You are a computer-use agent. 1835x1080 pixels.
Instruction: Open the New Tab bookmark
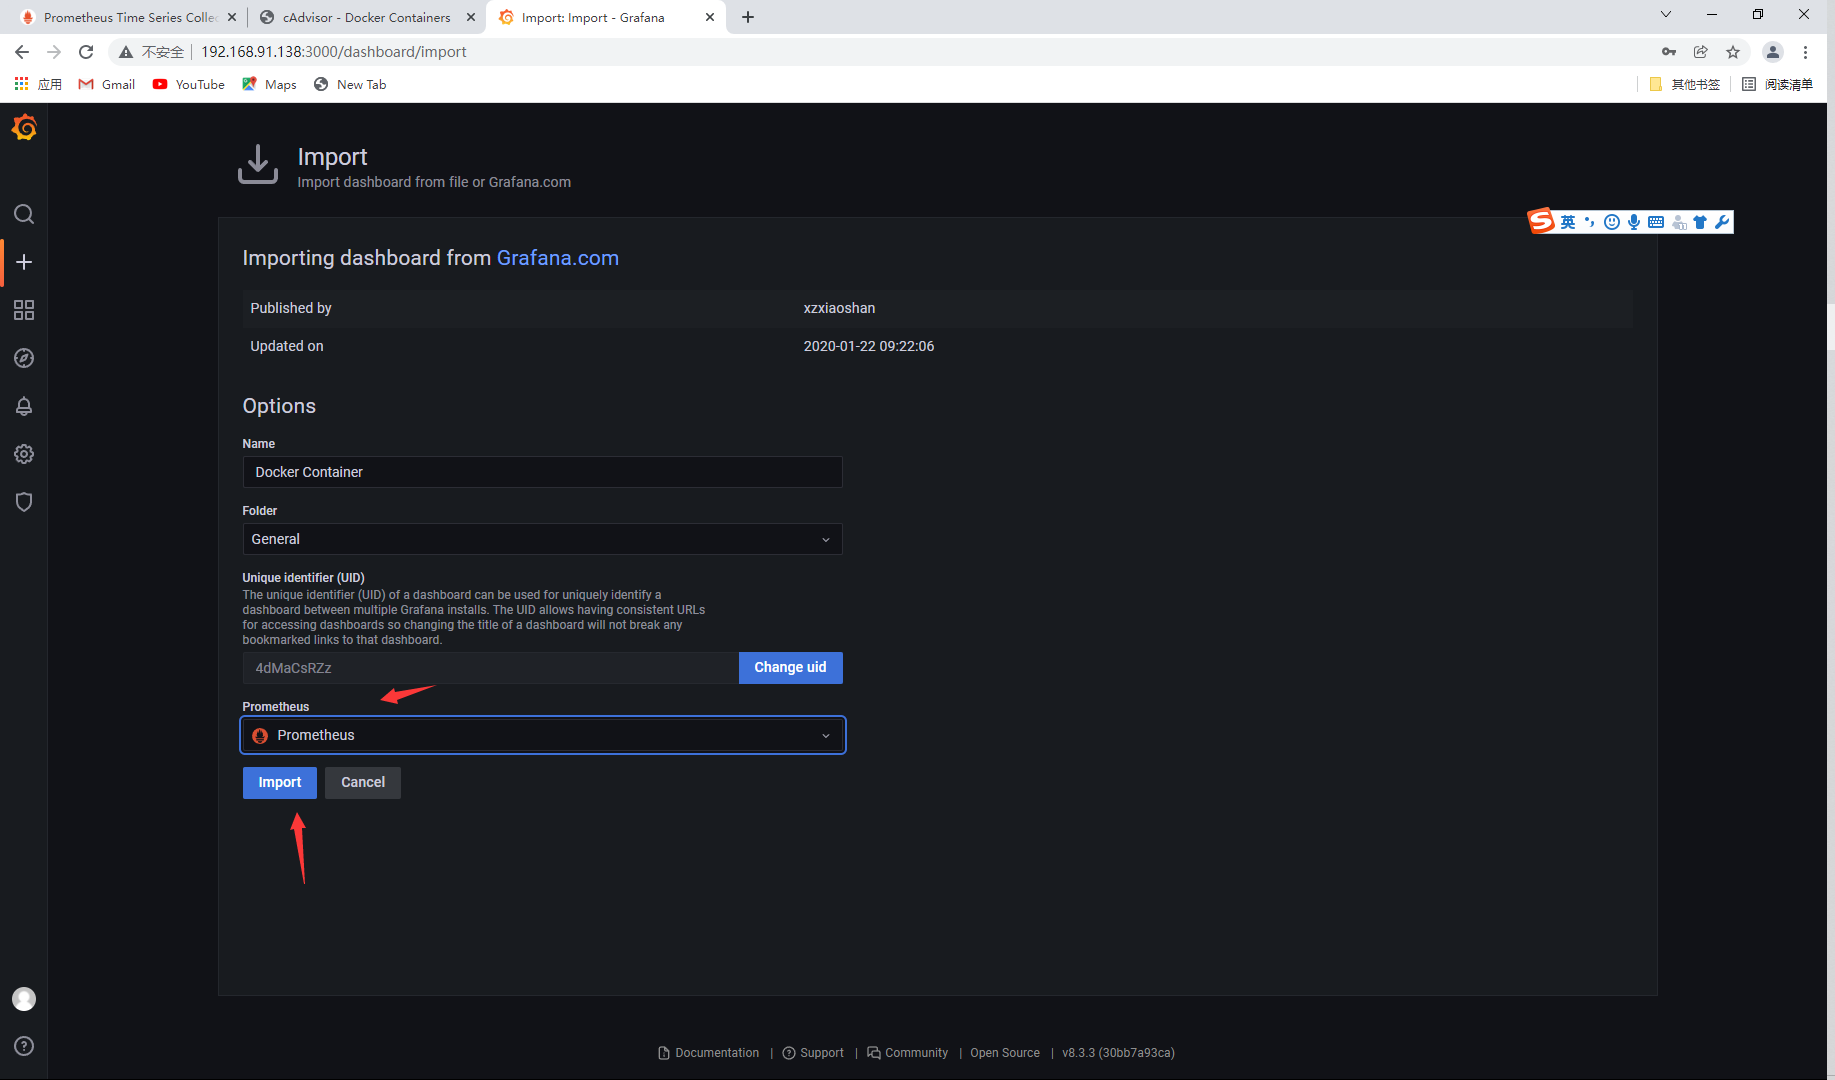(350, 84)
